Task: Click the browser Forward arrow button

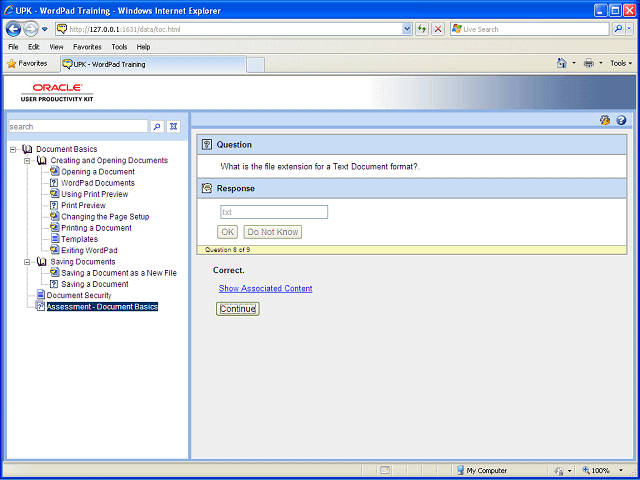Action: tap(31, 29)
